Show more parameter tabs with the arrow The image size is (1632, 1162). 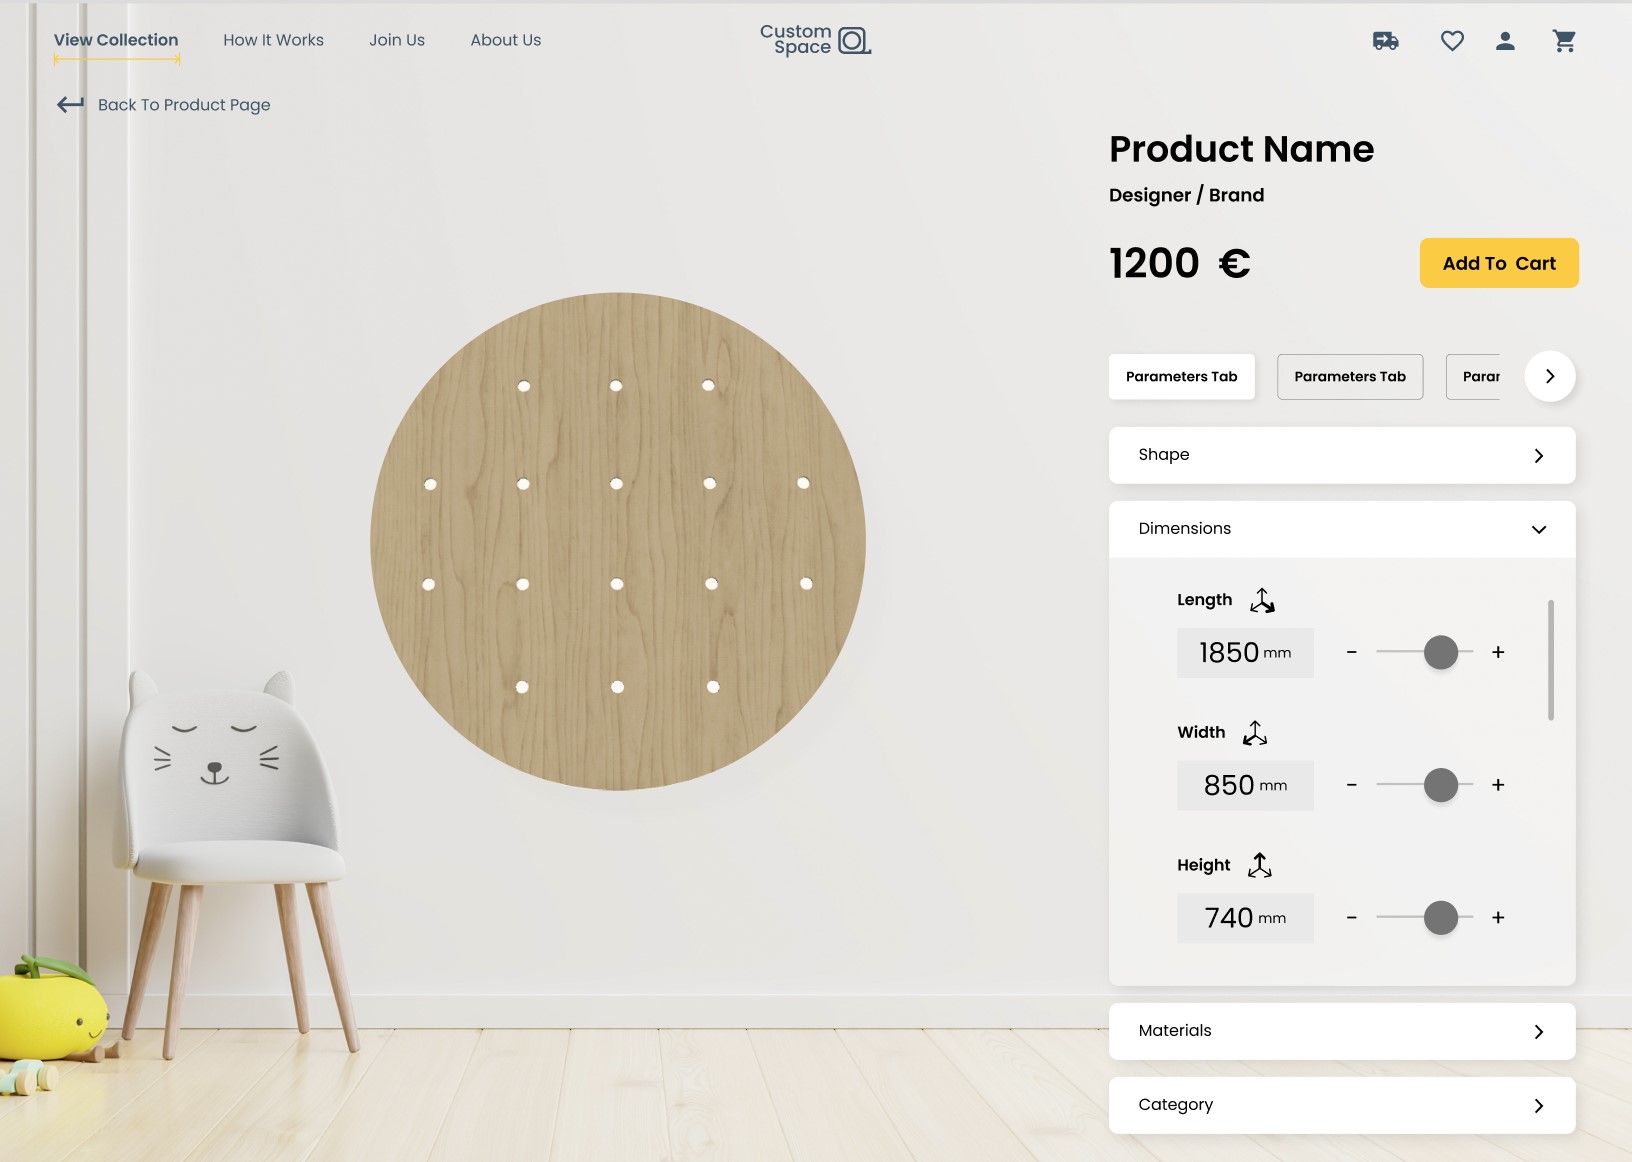coord(1550,376)
